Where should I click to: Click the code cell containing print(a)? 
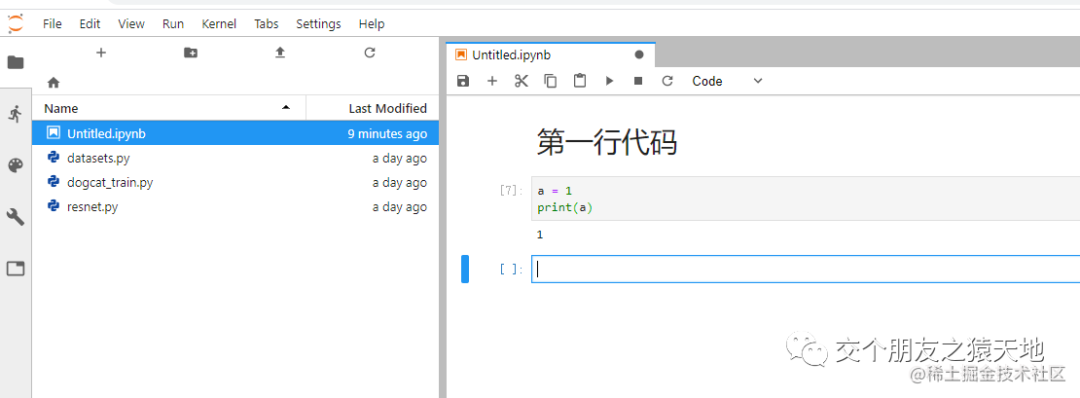[x=805, y=198]
